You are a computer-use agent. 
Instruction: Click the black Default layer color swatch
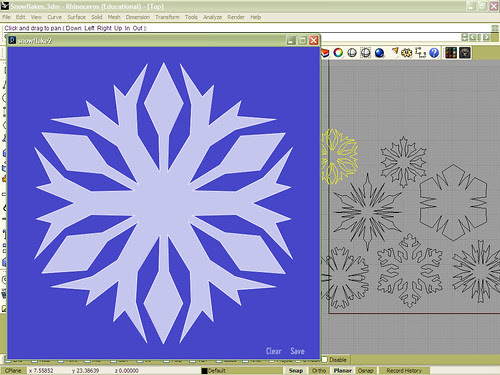[204, 371]
